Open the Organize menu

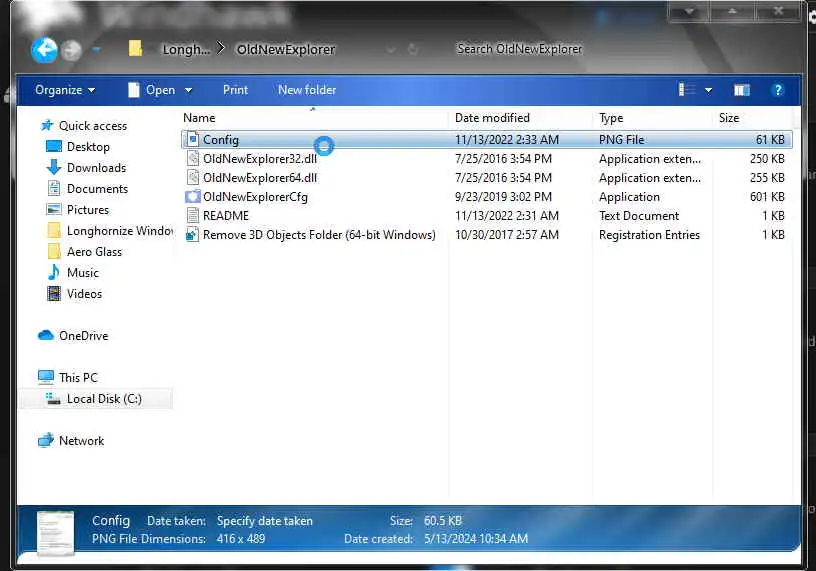point(65,90)
